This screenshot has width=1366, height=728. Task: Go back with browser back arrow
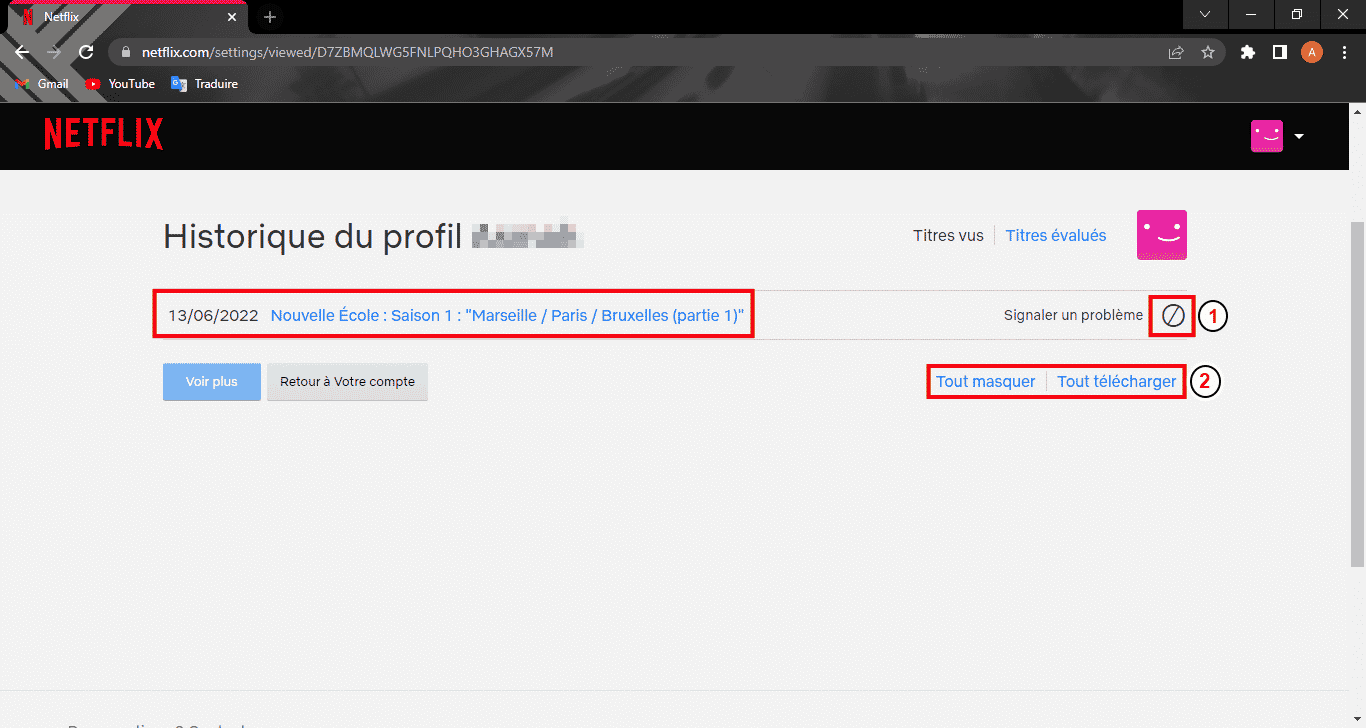pos(22,52)
